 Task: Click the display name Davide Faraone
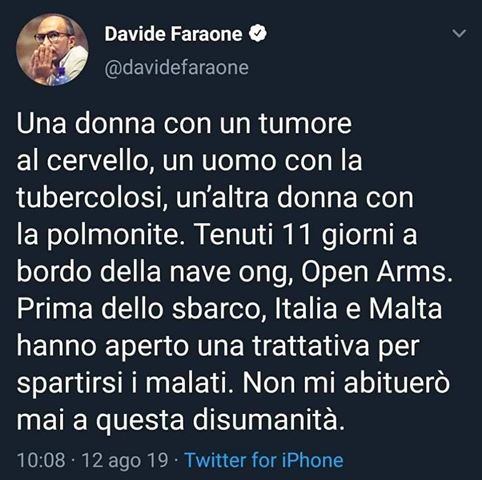pyautogui.click(x=173, y=34)
